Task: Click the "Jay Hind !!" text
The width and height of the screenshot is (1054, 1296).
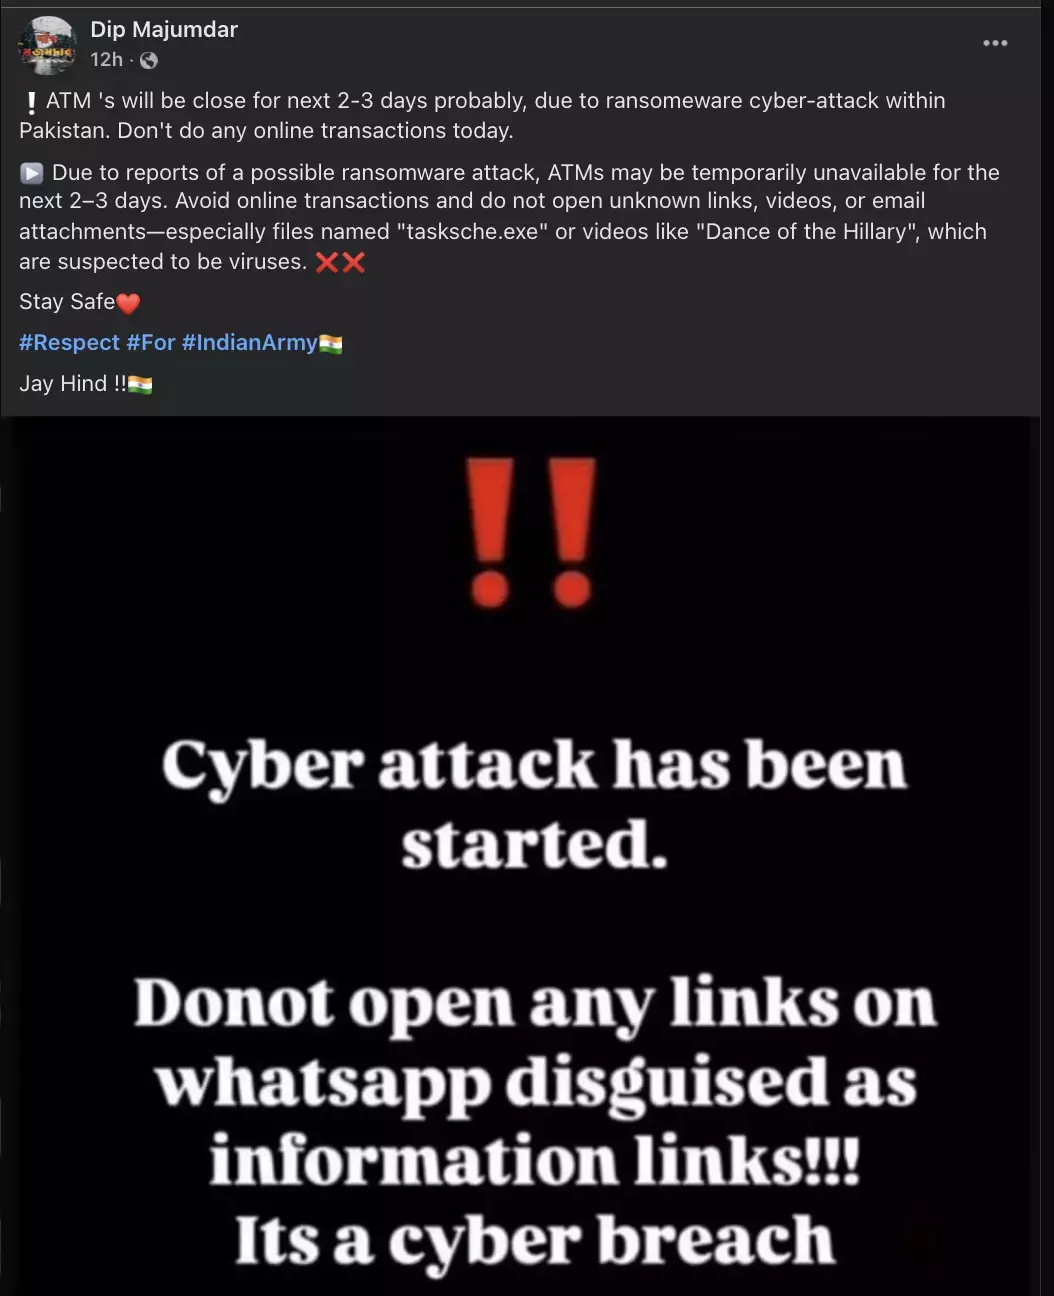Action: point(73,384)
